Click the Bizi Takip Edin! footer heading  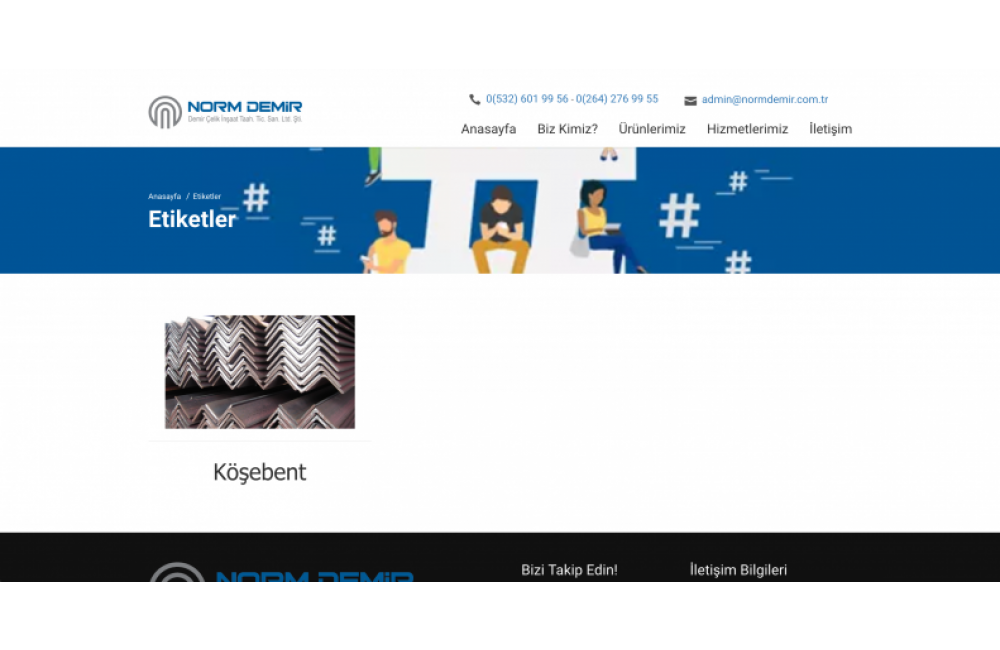pyautogui.click(x=569, y=570)
